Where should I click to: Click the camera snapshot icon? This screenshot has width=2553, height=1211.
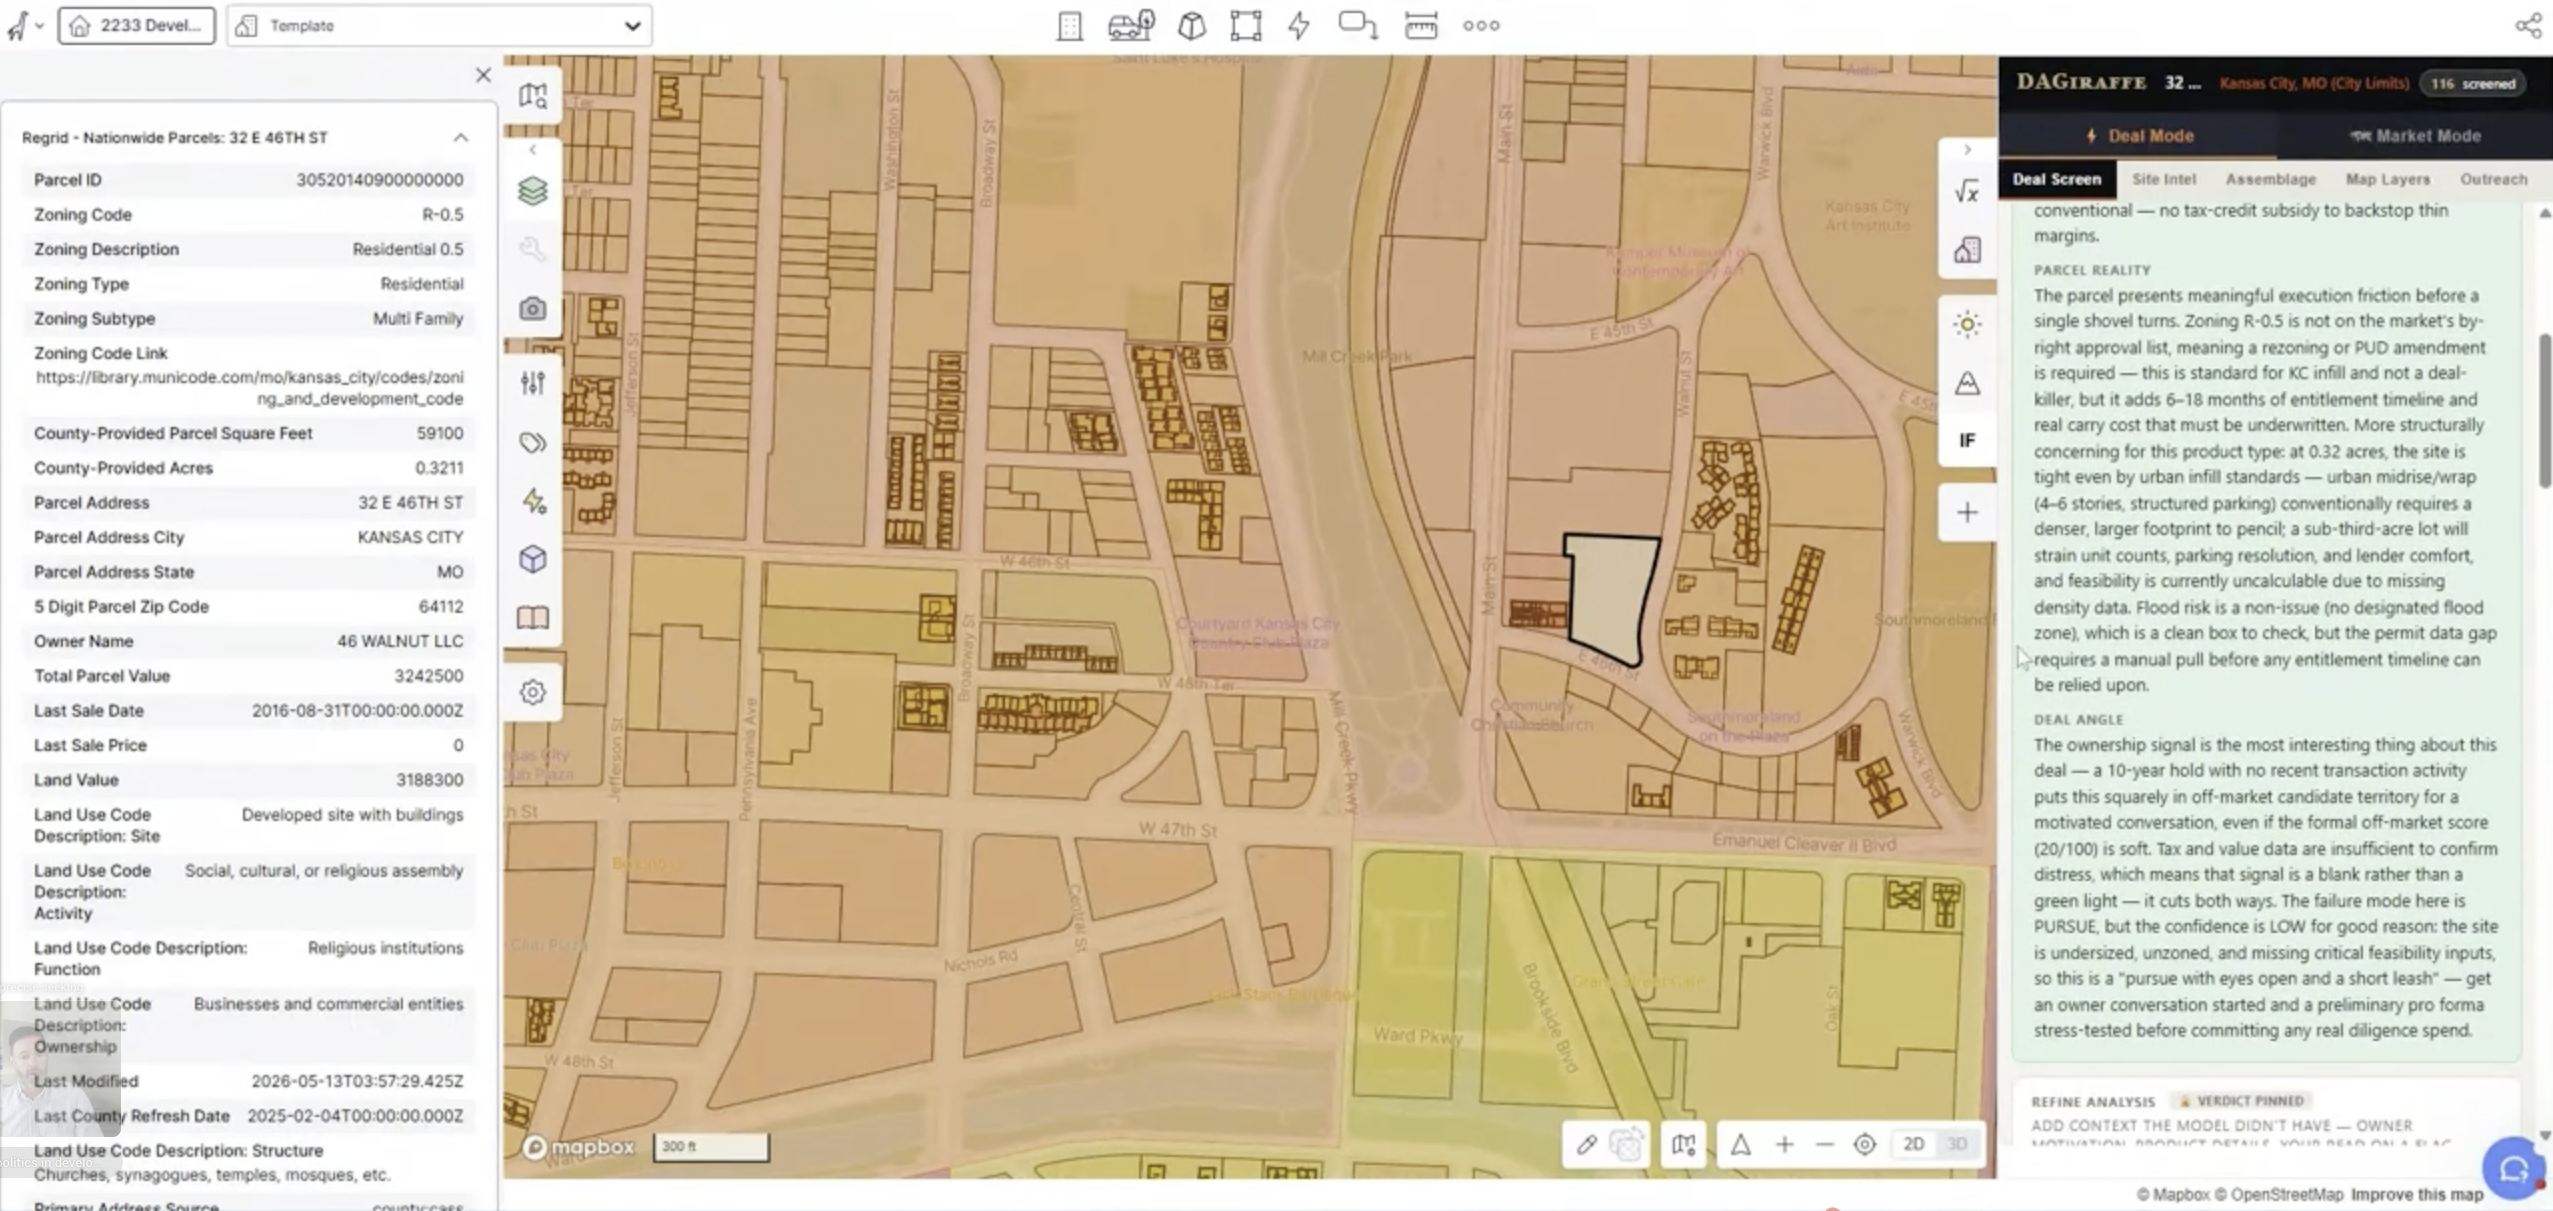point(533,308)
